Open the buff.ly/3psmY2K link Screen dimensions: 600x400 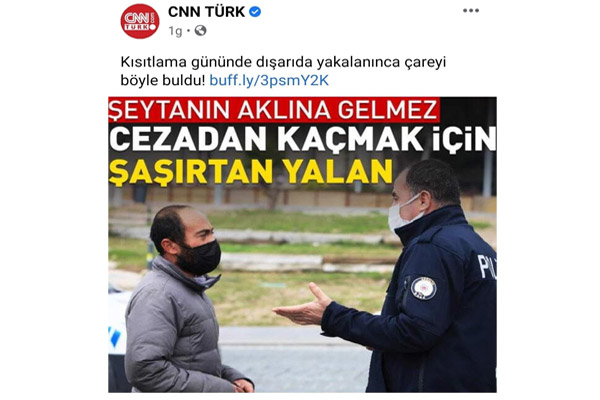[269, 80]
